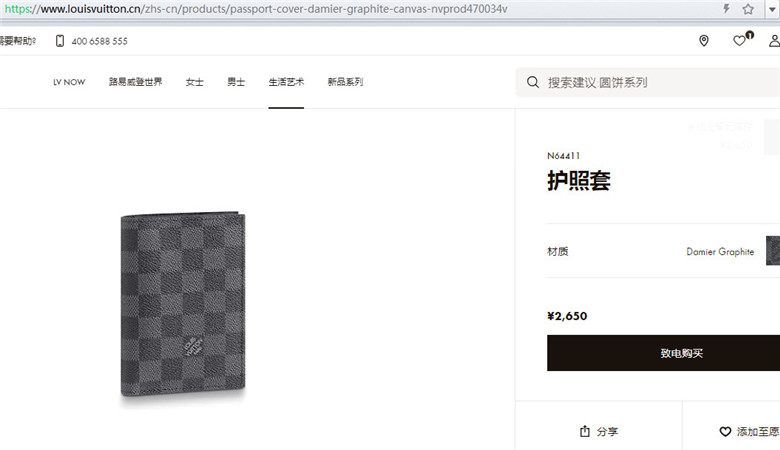Open the 生活艺术 tab

[x=286, y=82]
